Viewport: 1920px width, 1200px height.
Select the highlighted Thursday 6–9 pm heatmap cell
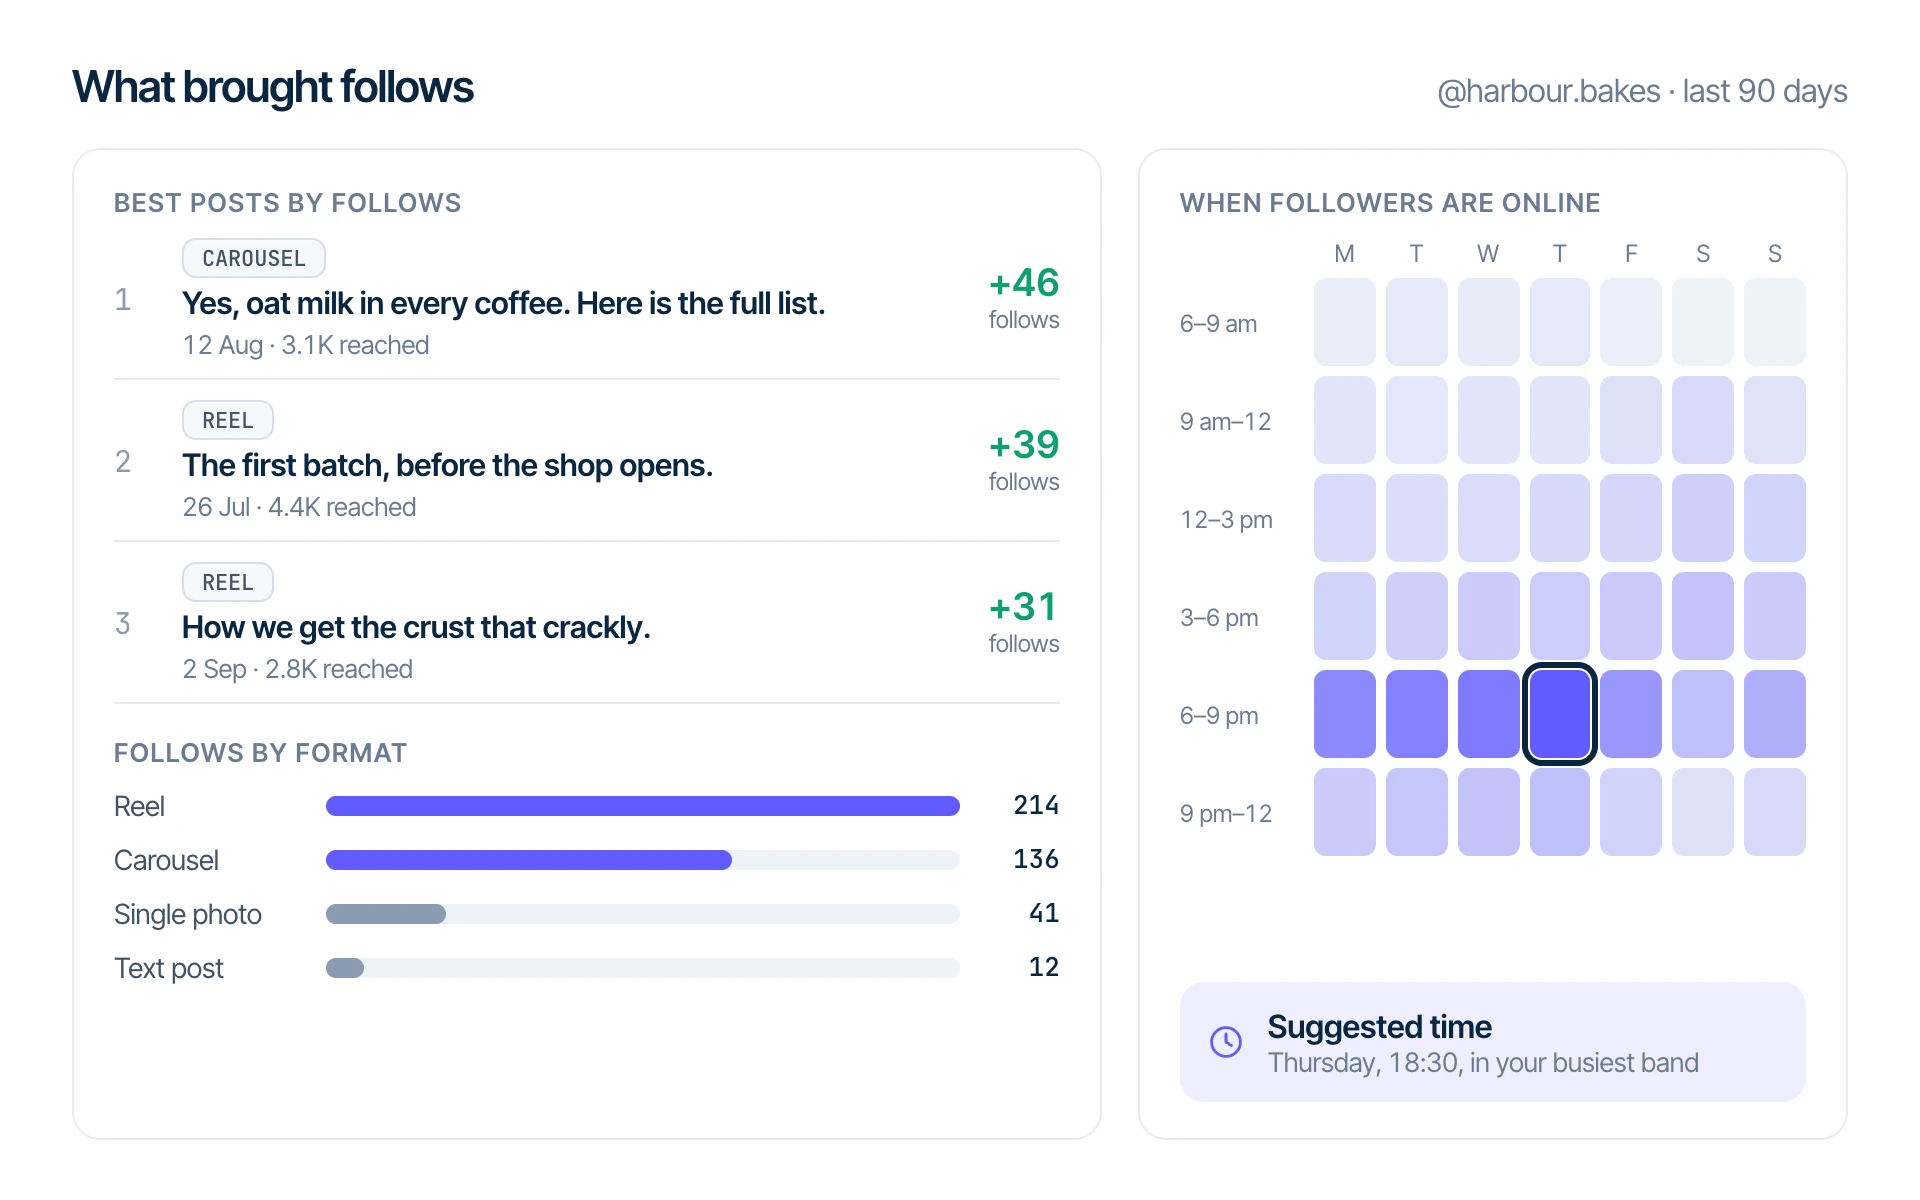click(x=1559, y=714)
